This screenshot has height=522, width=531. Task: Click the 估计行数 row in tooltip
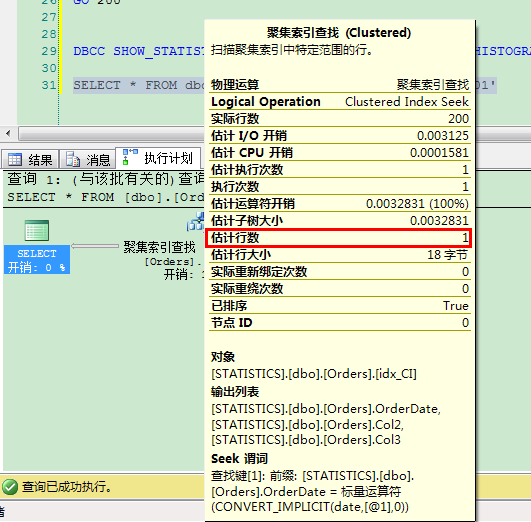(x=340, y=238)
